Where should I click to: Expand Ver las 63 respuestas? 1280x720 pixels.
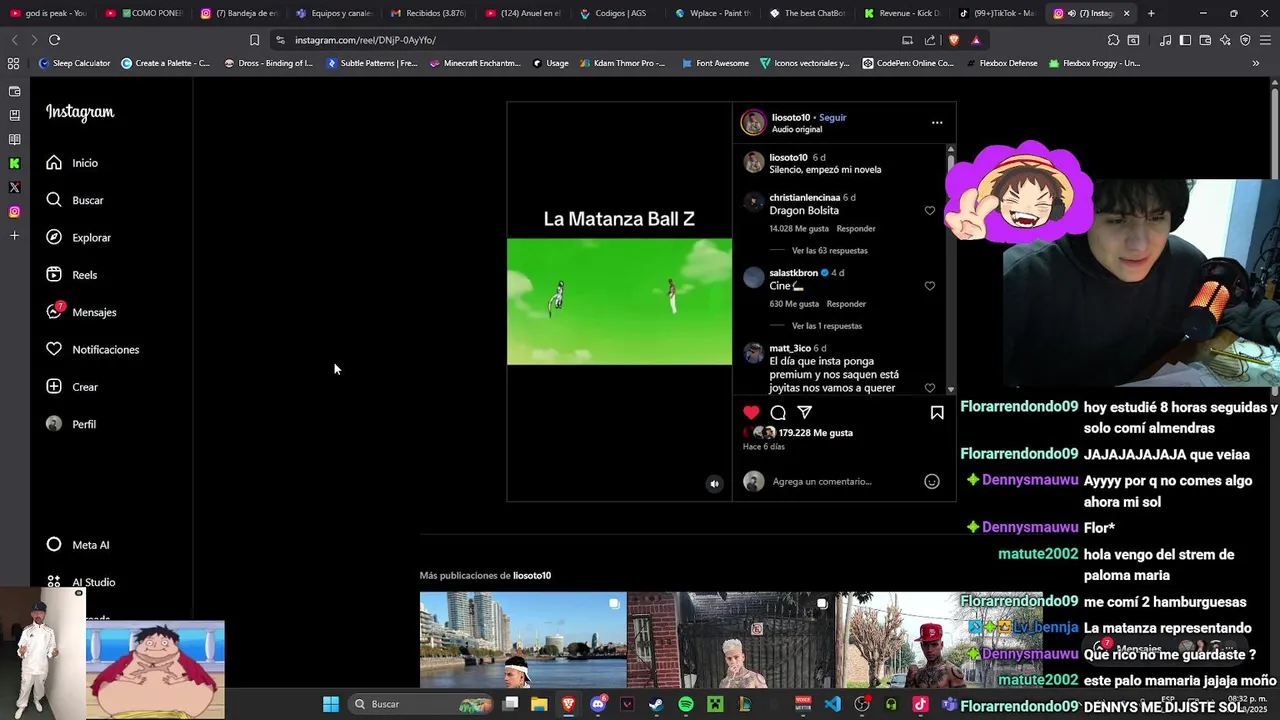coord(830,251)
